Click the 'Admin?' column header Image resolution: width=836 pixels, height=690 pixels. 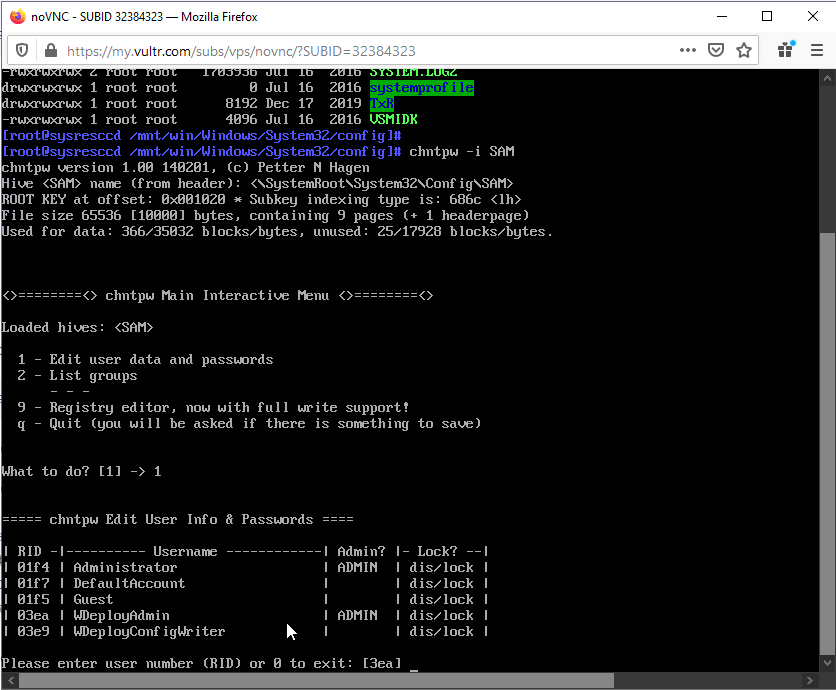361,551
